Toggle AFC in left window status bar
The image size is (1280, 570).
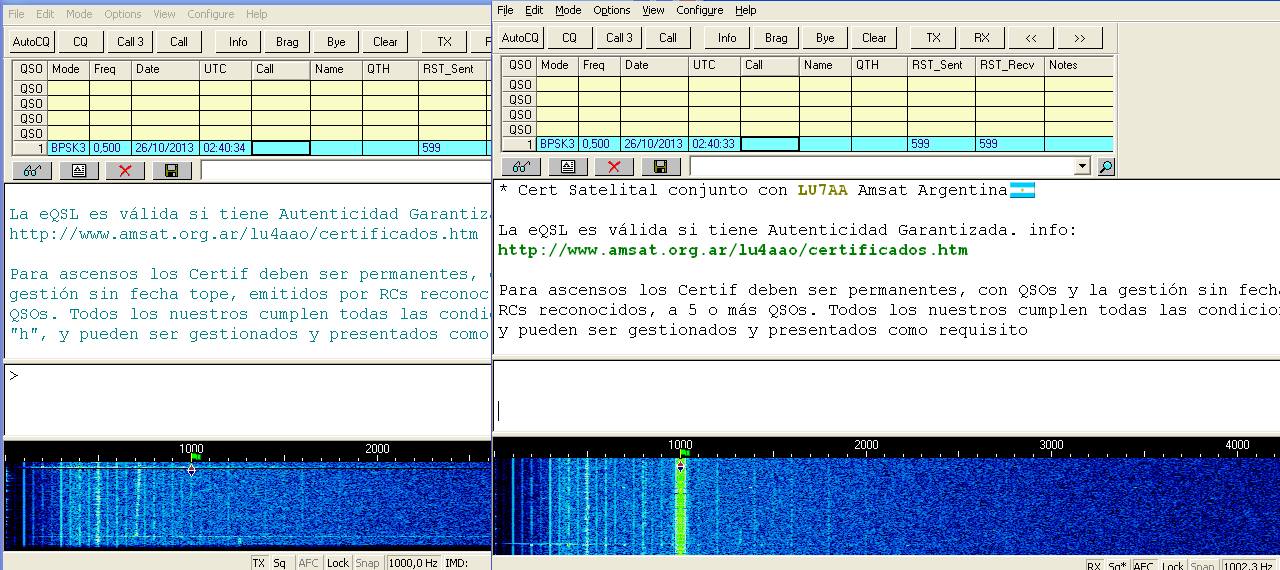[309, 563]
